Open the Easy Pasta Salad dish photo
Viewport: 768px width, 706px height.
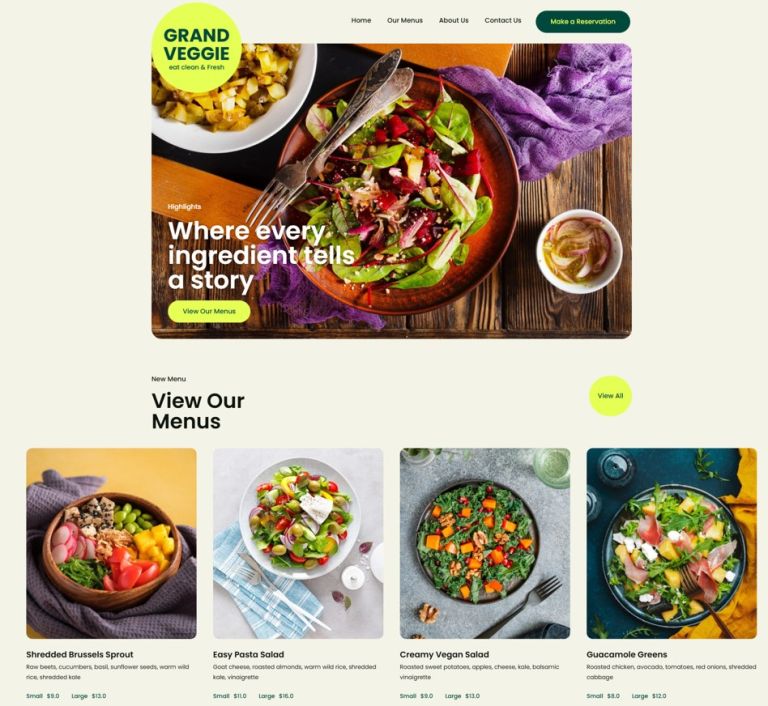(298, 543)
